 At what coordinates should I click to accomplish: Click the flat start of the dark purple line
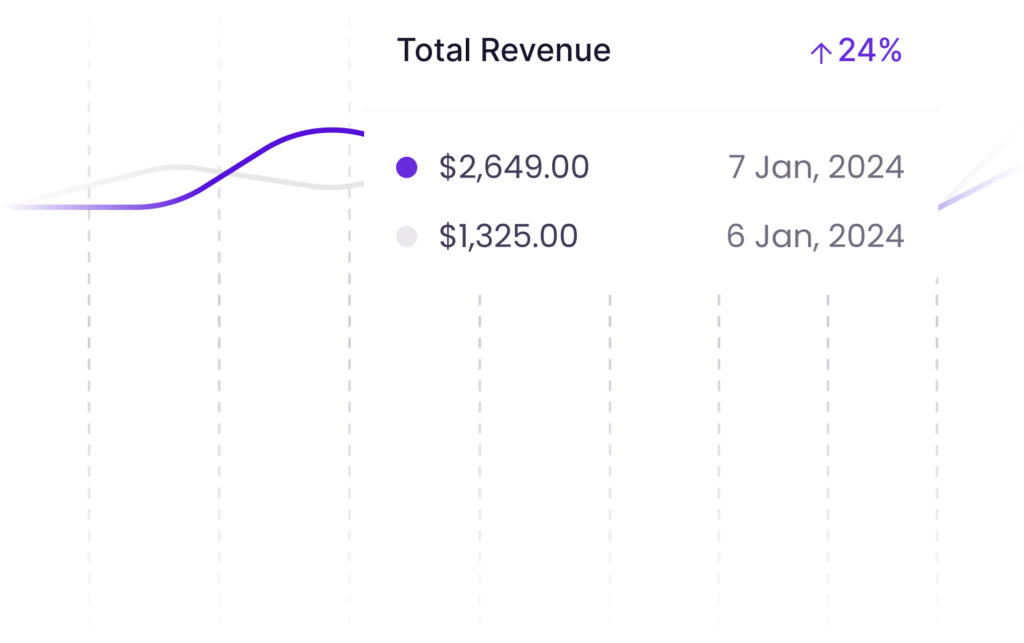click(80, 207)
